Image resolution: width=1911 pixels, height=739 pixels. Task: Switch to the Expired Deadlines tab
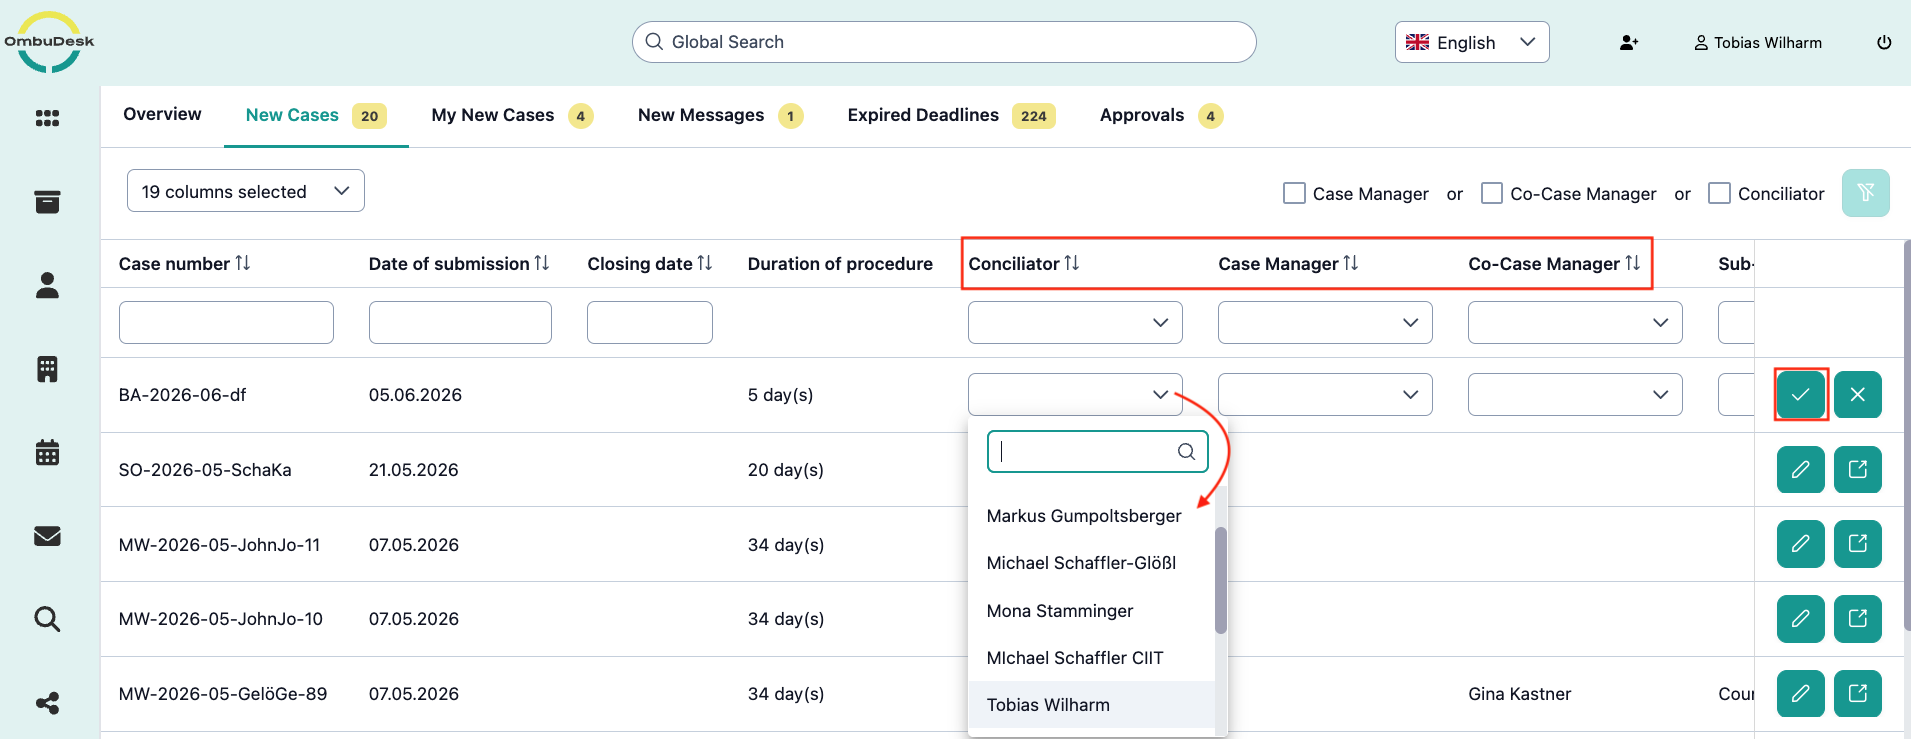click(x=951, y=116)
